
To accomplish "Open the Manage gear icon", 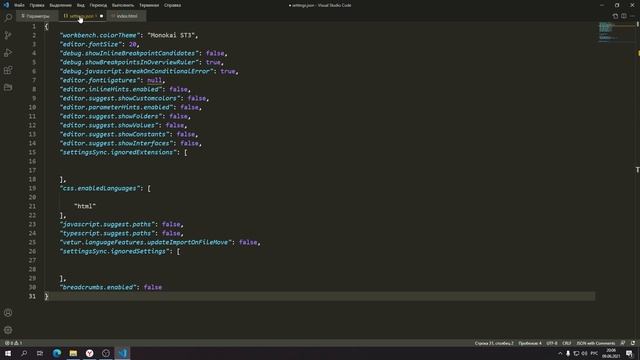I will [8, 330].
